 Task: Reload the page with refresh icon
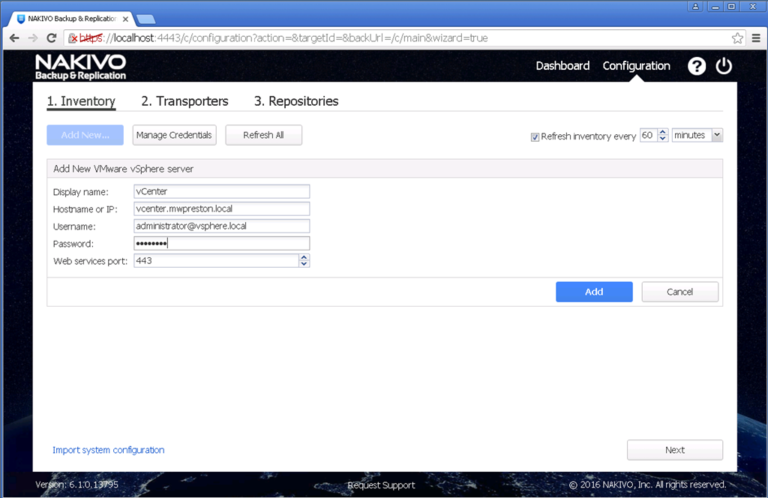51,38
